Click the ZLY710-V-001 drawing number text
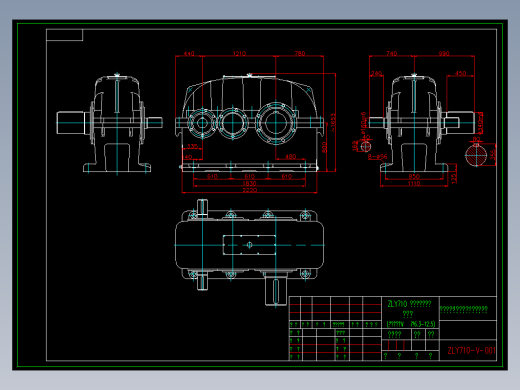 [x=471, y=350]
